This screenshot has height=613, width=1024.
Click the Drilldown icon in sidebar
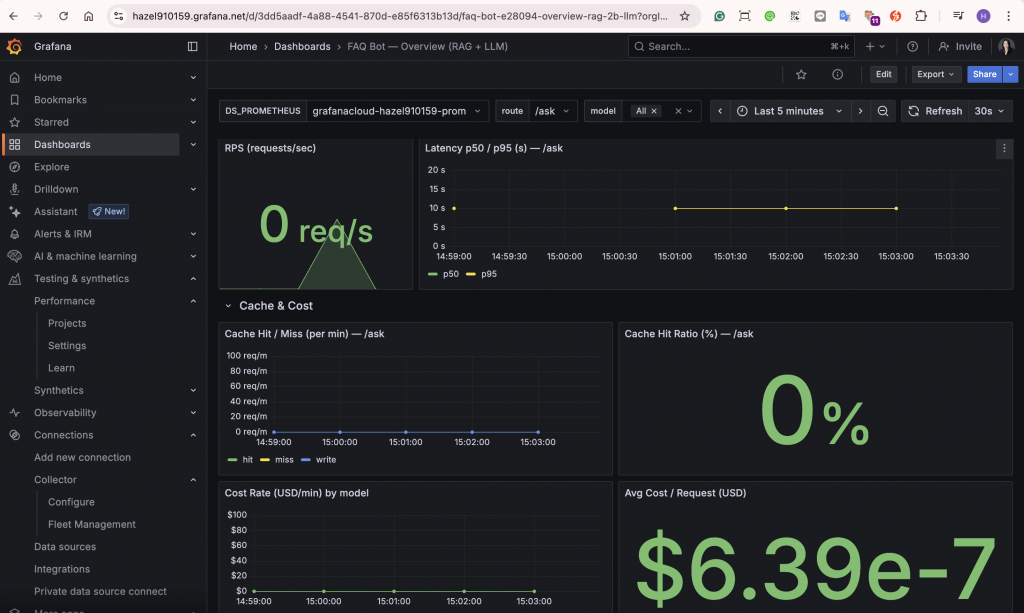point(14,189)
